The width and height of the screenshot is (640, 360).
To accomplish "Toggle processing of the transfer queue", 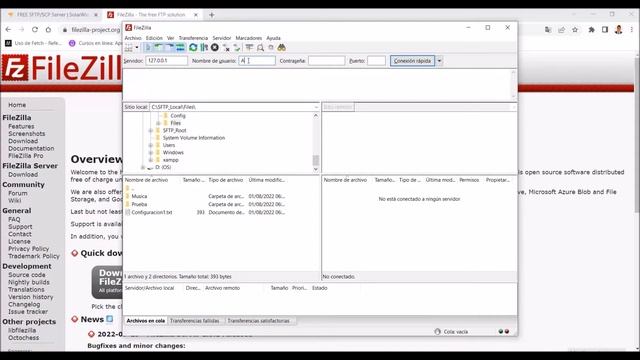I will click(x=204, y=48).
